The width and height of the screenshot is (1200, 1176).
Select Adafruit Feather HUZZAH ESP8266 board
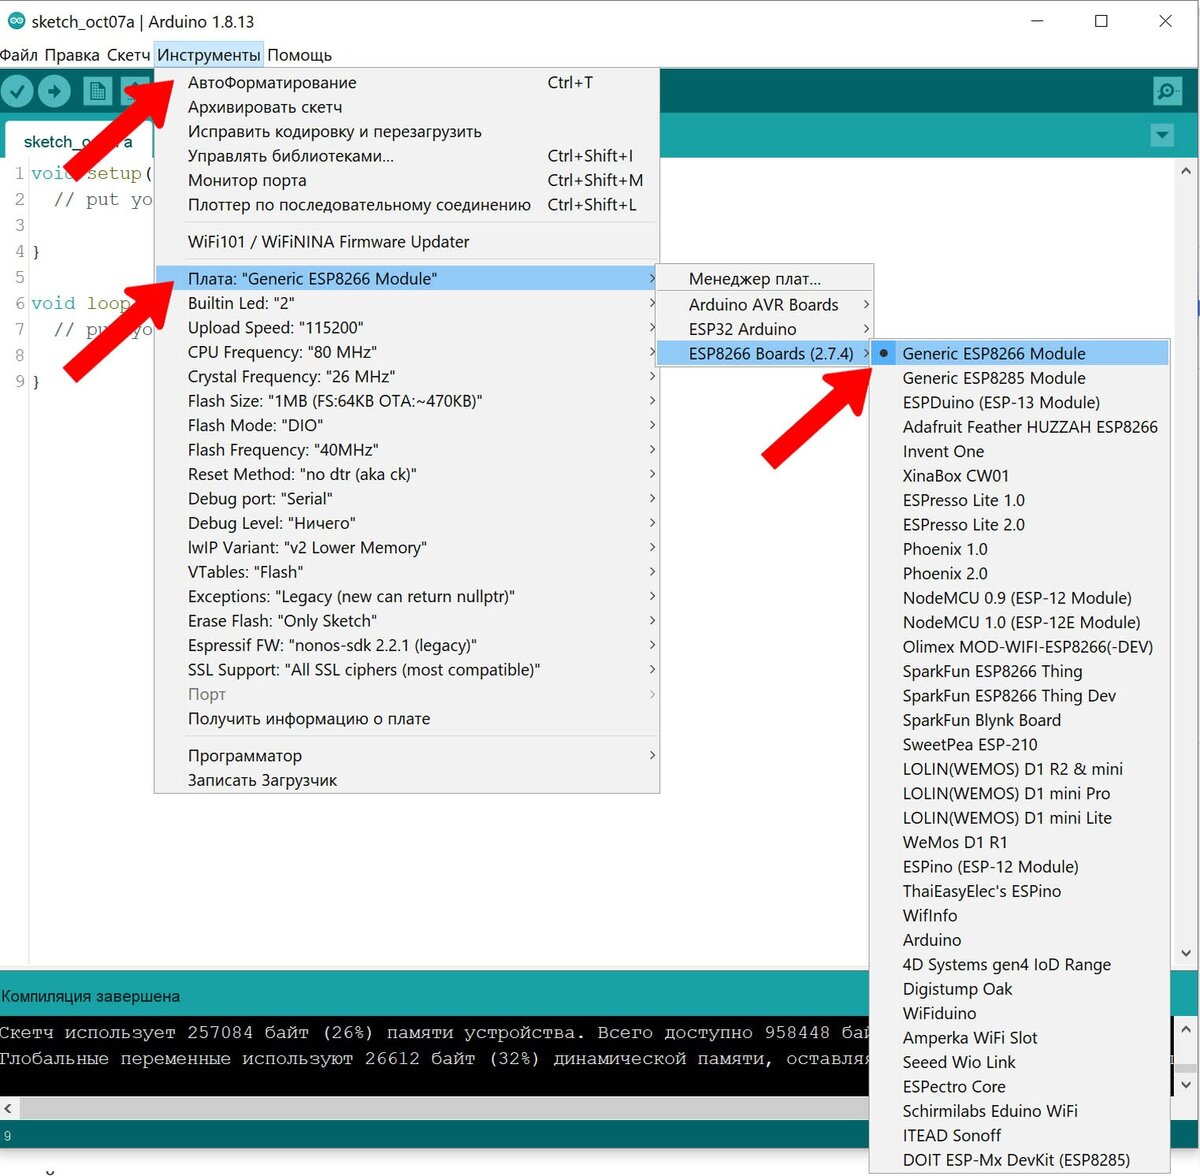1019,427
